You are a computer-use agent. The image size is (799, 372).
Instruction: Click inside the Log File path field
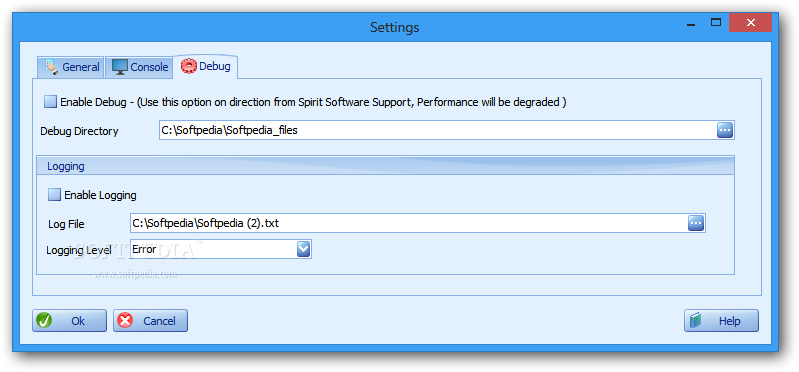point(409,223)
